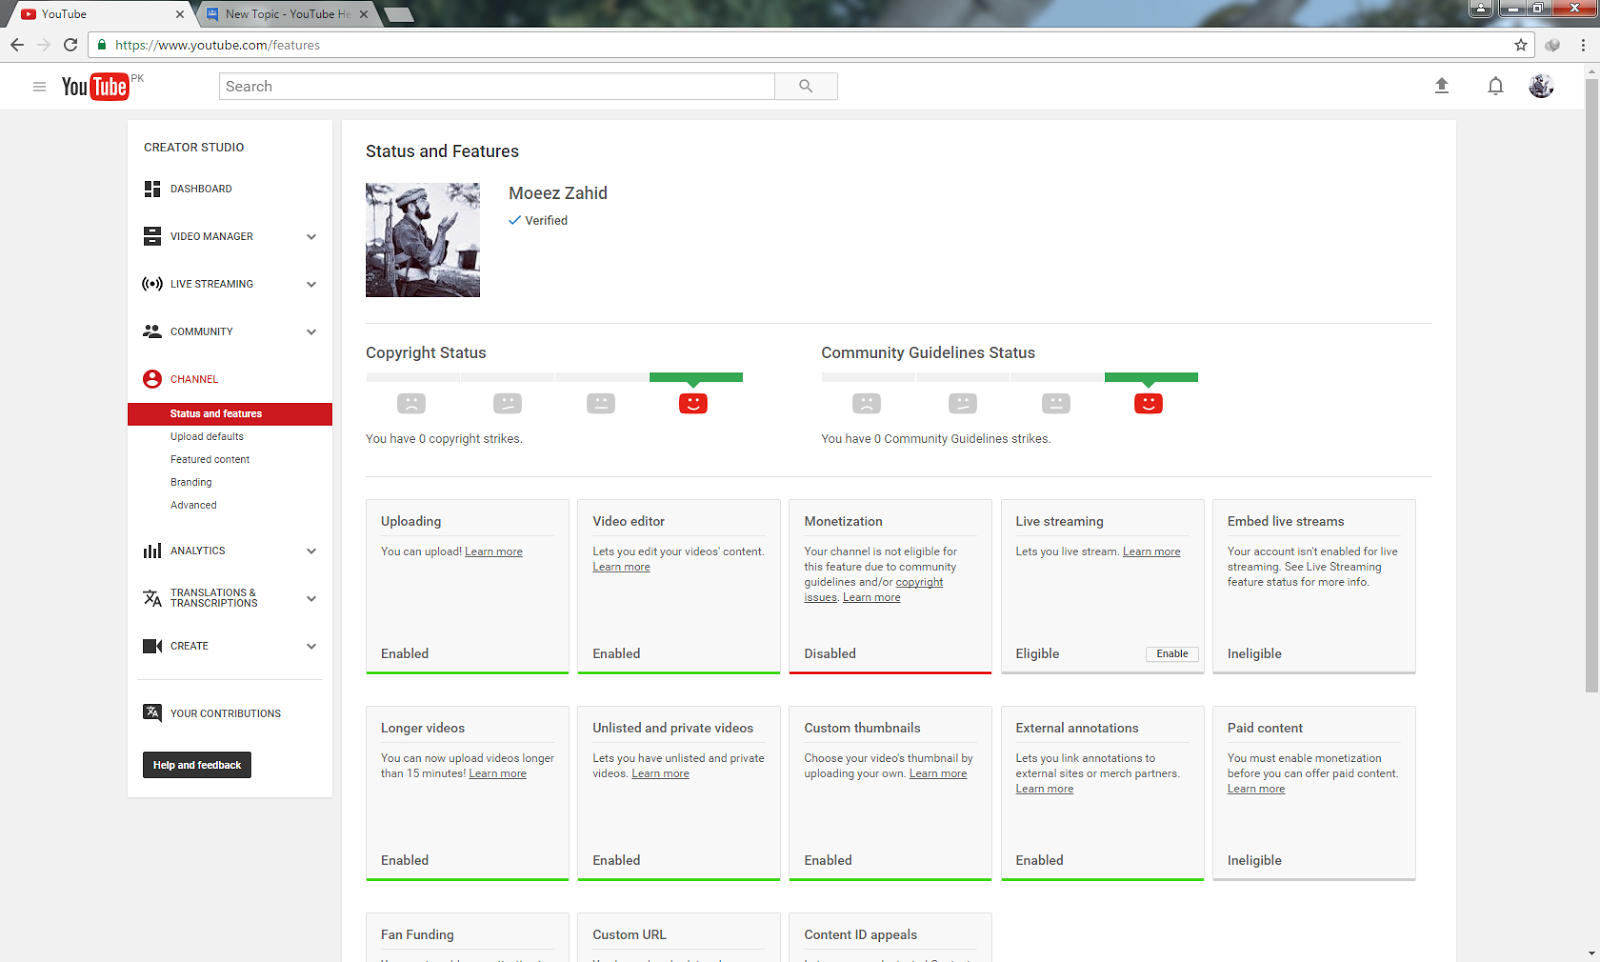Image resolution: width=1600 pixels, height=962 pixels.
Task: Click the green Copyright Status bar segment
Action: click(696, 377)
